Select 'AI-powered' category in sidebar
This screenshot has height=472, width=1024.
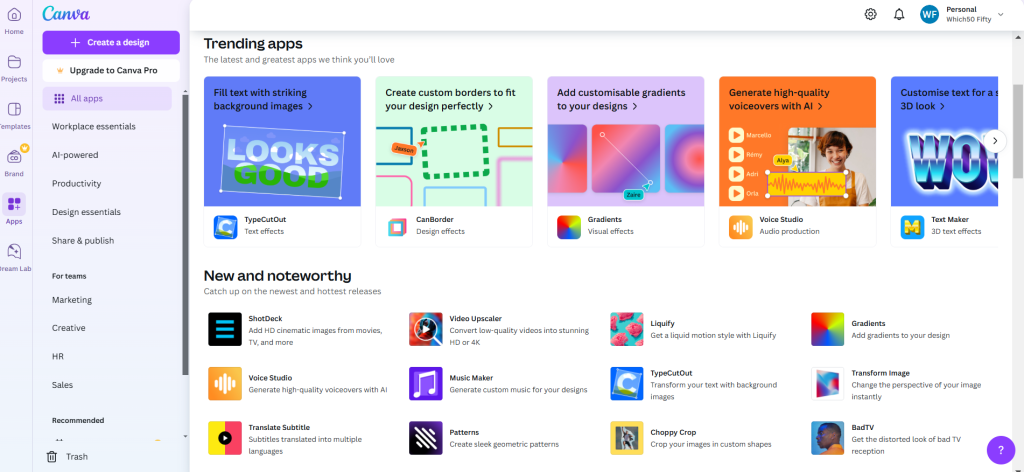[75, 155]
